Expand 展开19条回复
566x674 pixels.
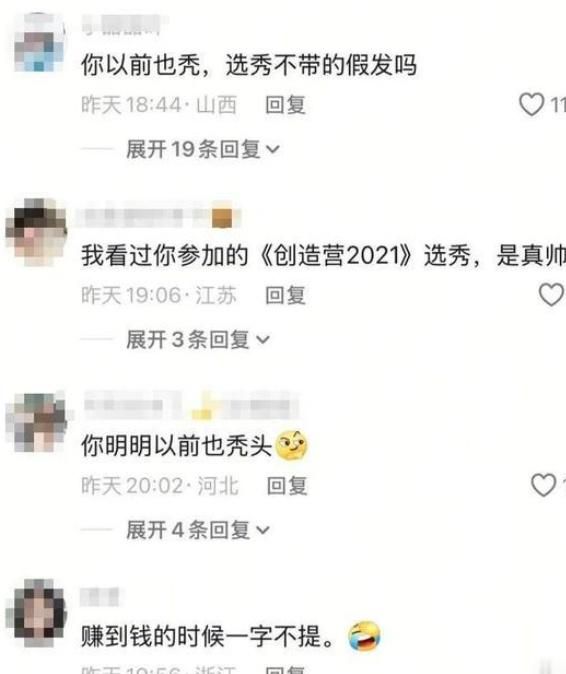(203, 150)
